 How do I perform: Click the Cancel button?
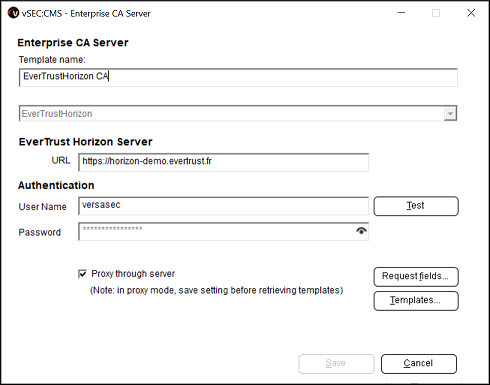tap(419, 364)
